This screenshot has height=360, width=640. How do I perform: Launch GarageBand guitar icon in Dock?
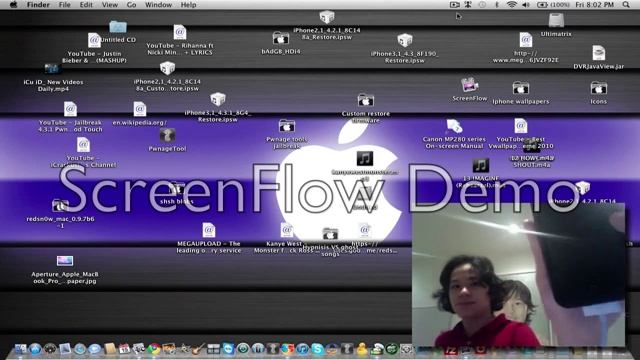click(198, 349)
